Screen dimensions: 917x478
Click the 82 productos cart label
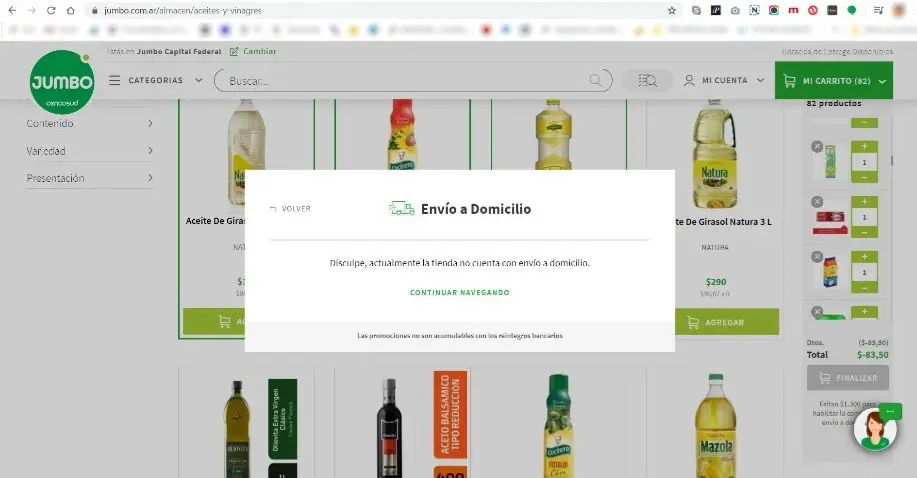click(834, 104)
